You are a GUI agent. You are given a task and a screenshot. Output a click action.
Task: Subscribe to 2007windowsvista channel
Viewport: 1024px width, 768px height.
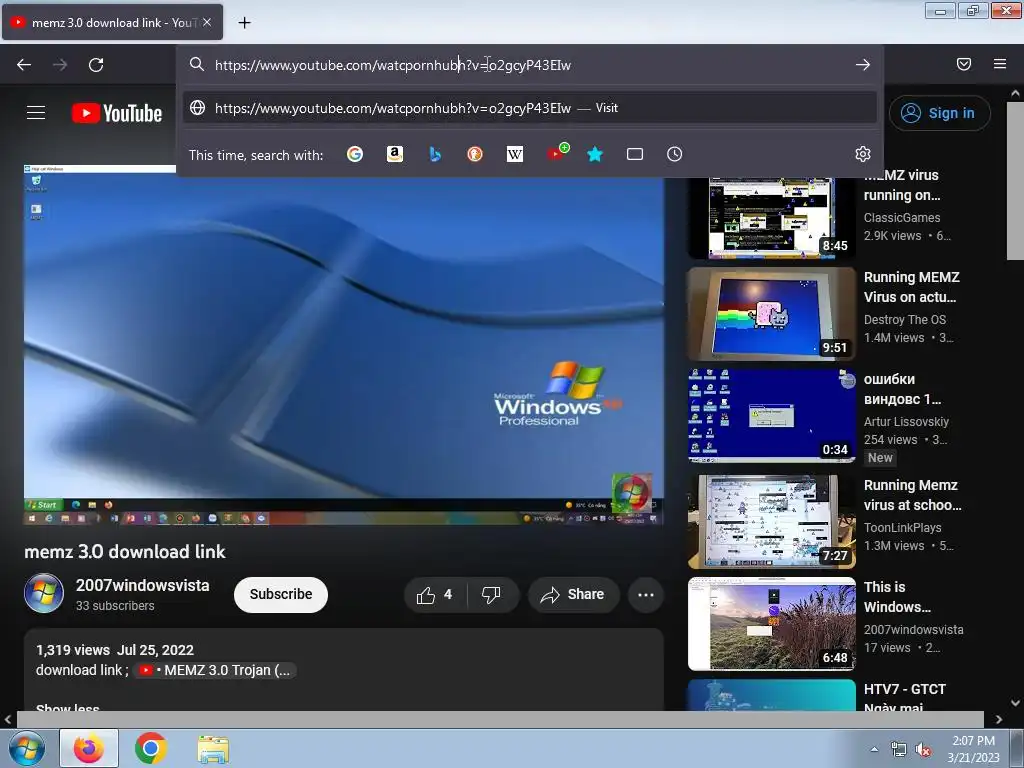coord(281,594)
